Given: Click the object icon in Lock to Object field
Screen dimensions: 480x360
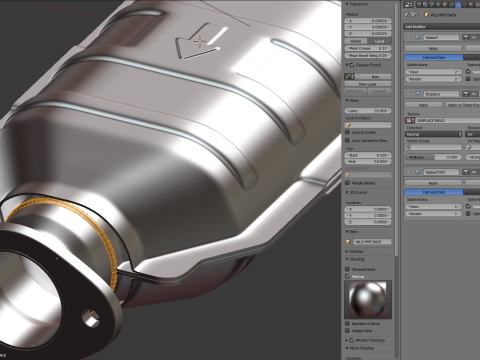Looking at the screenshot, I should [x=348, y=125].
